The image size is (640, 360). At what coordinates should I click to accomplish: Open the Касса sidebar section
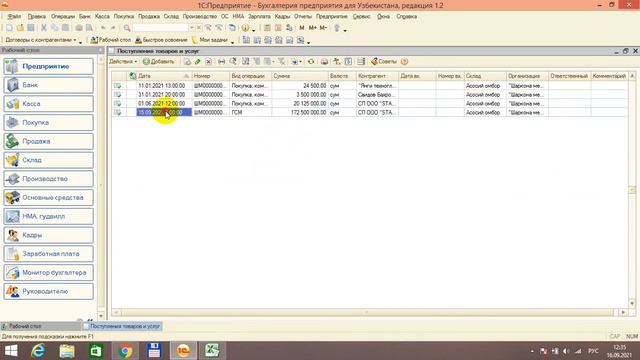49,104
